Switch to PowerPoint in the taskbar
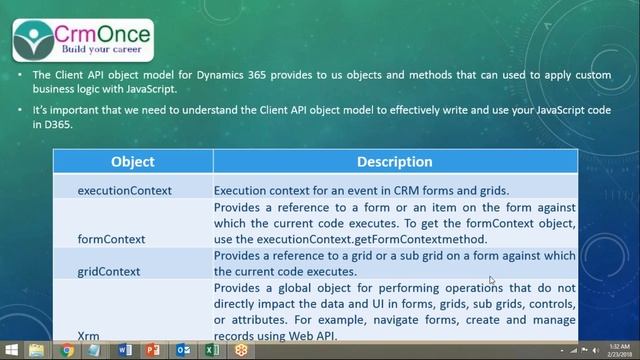640x360 pixels. tap(153, 350)
